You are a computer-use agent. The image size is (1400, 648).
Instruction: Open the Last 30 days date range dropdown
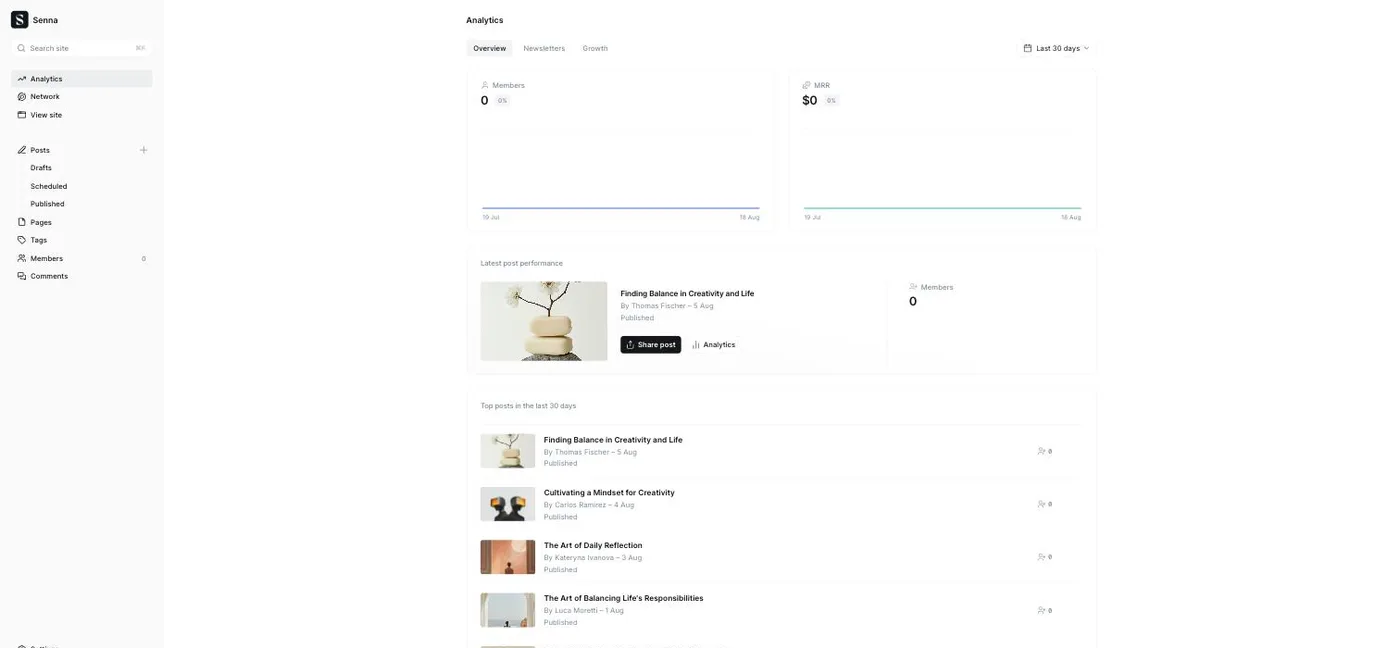coord(1057,48)
